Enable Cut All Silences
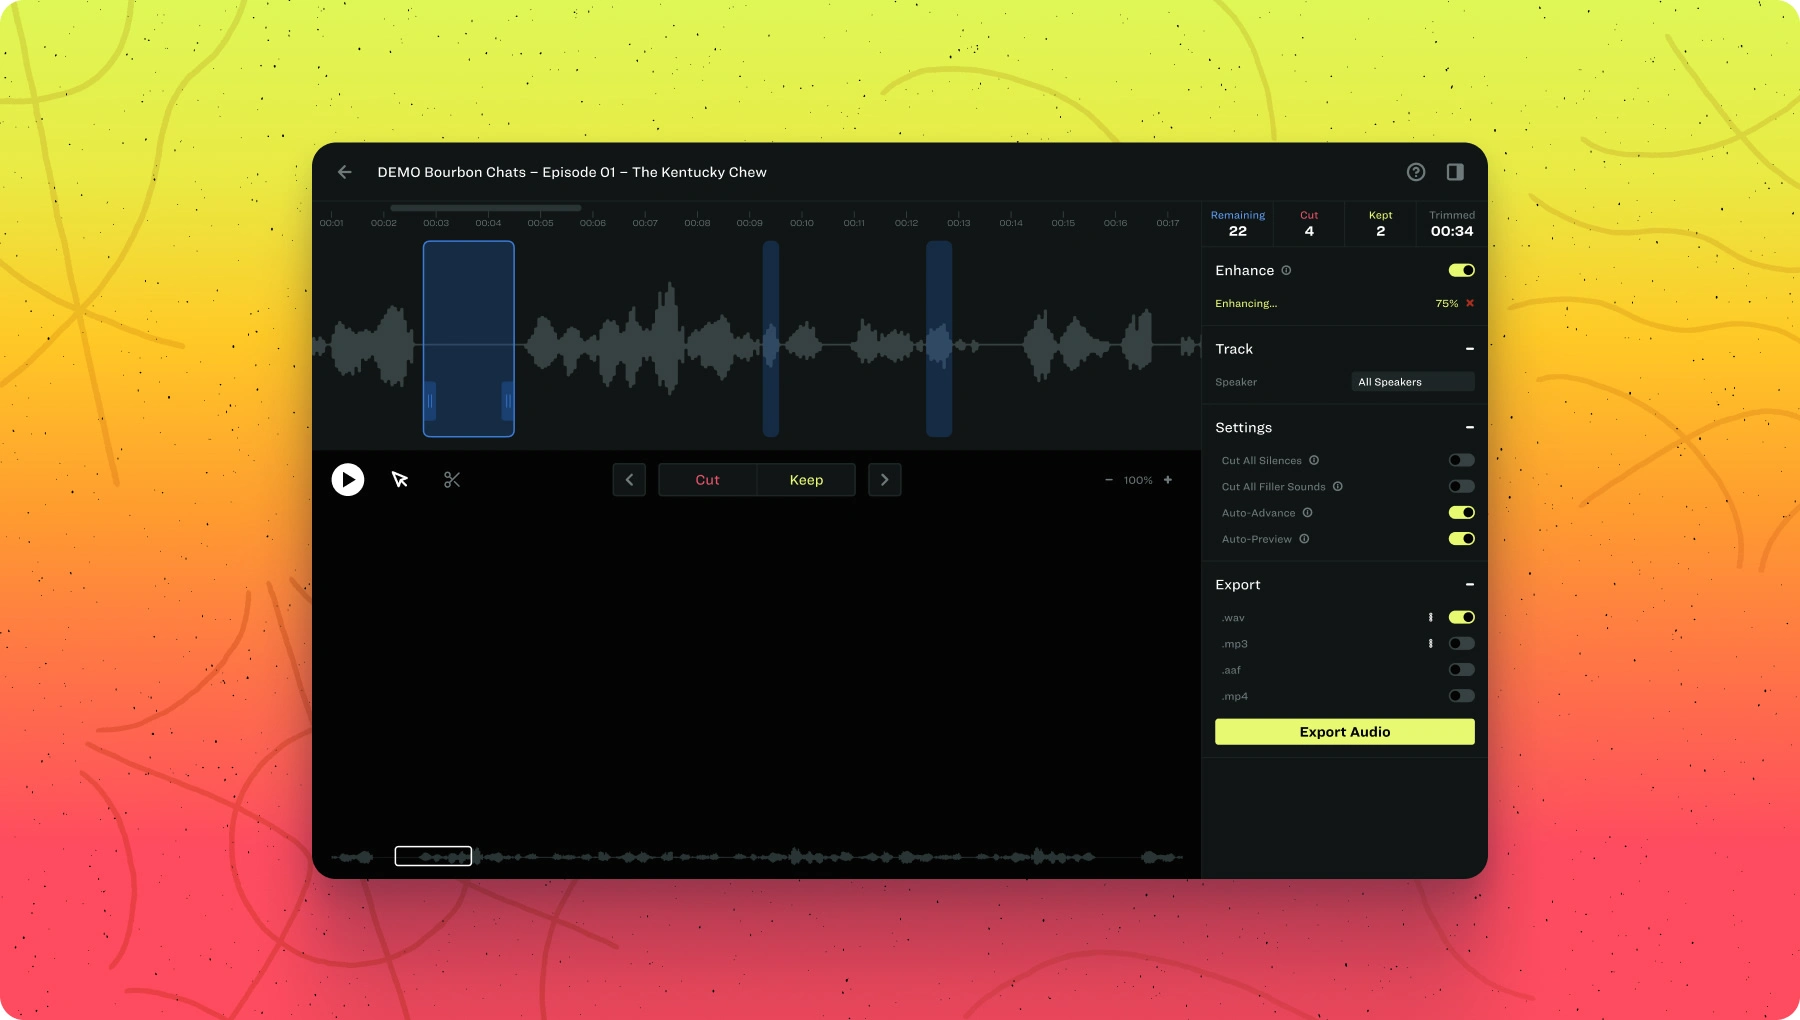Viewport: 1800px width, 1020px height. click(x=1462, y=460)
